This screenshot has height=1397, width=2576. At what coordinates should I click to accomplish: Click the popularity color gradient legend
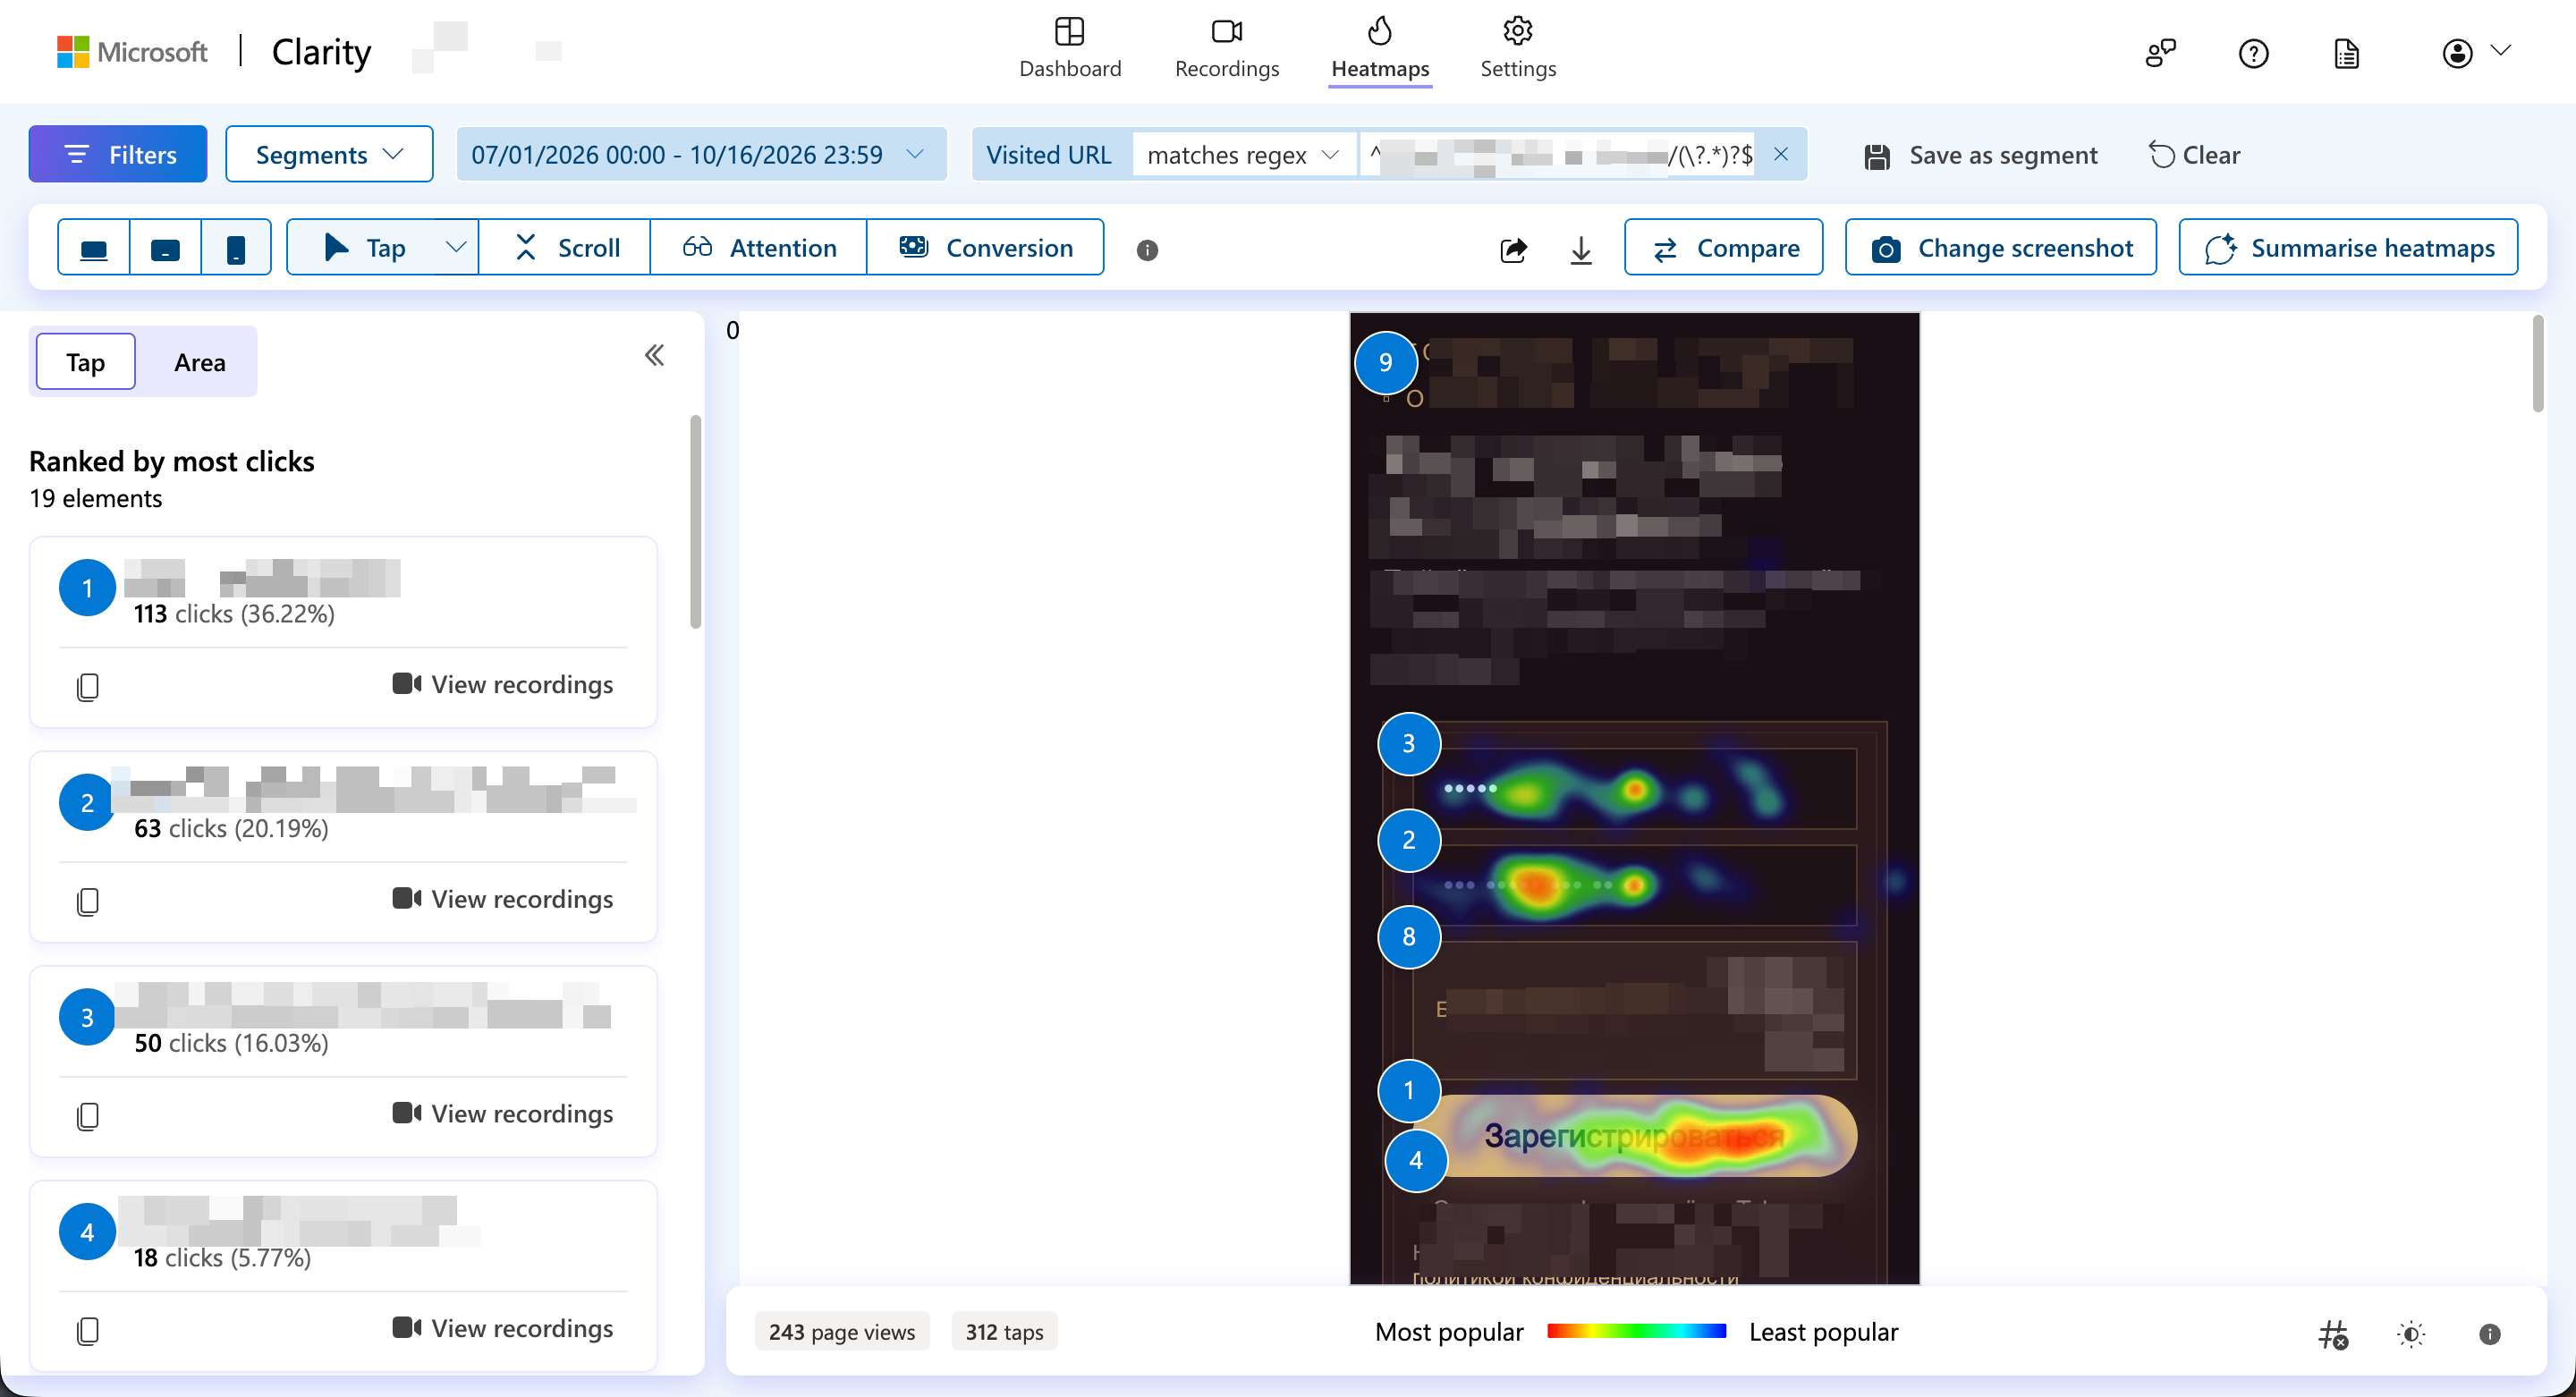point(1636,1331)
